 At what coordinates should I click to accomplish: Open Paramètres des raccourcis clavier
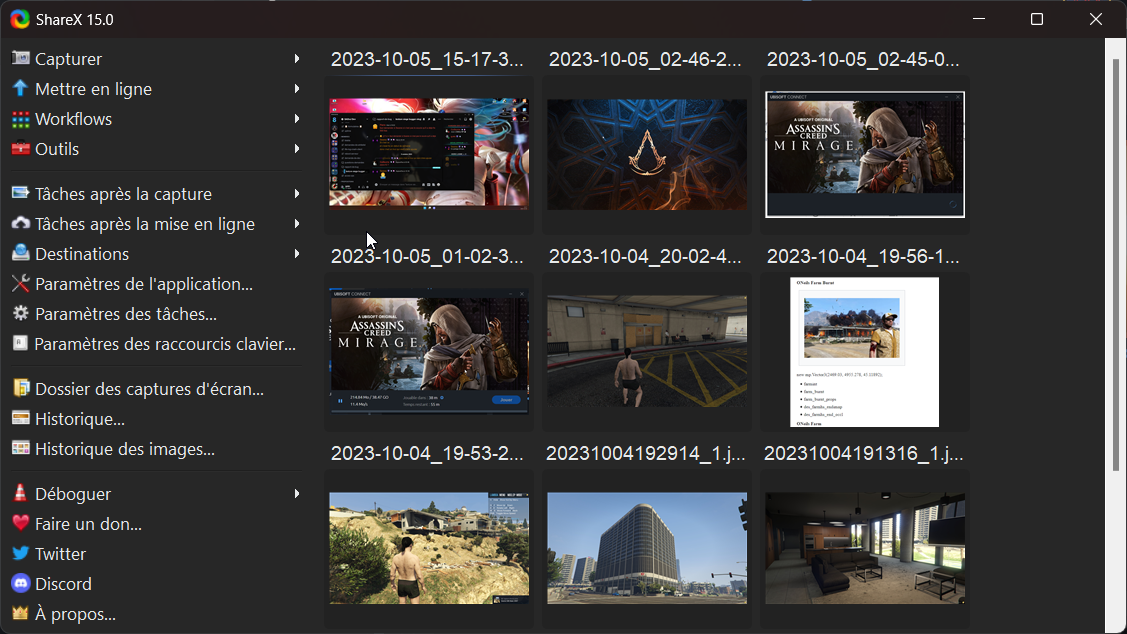pyautogui.click(x=165, y=344)
